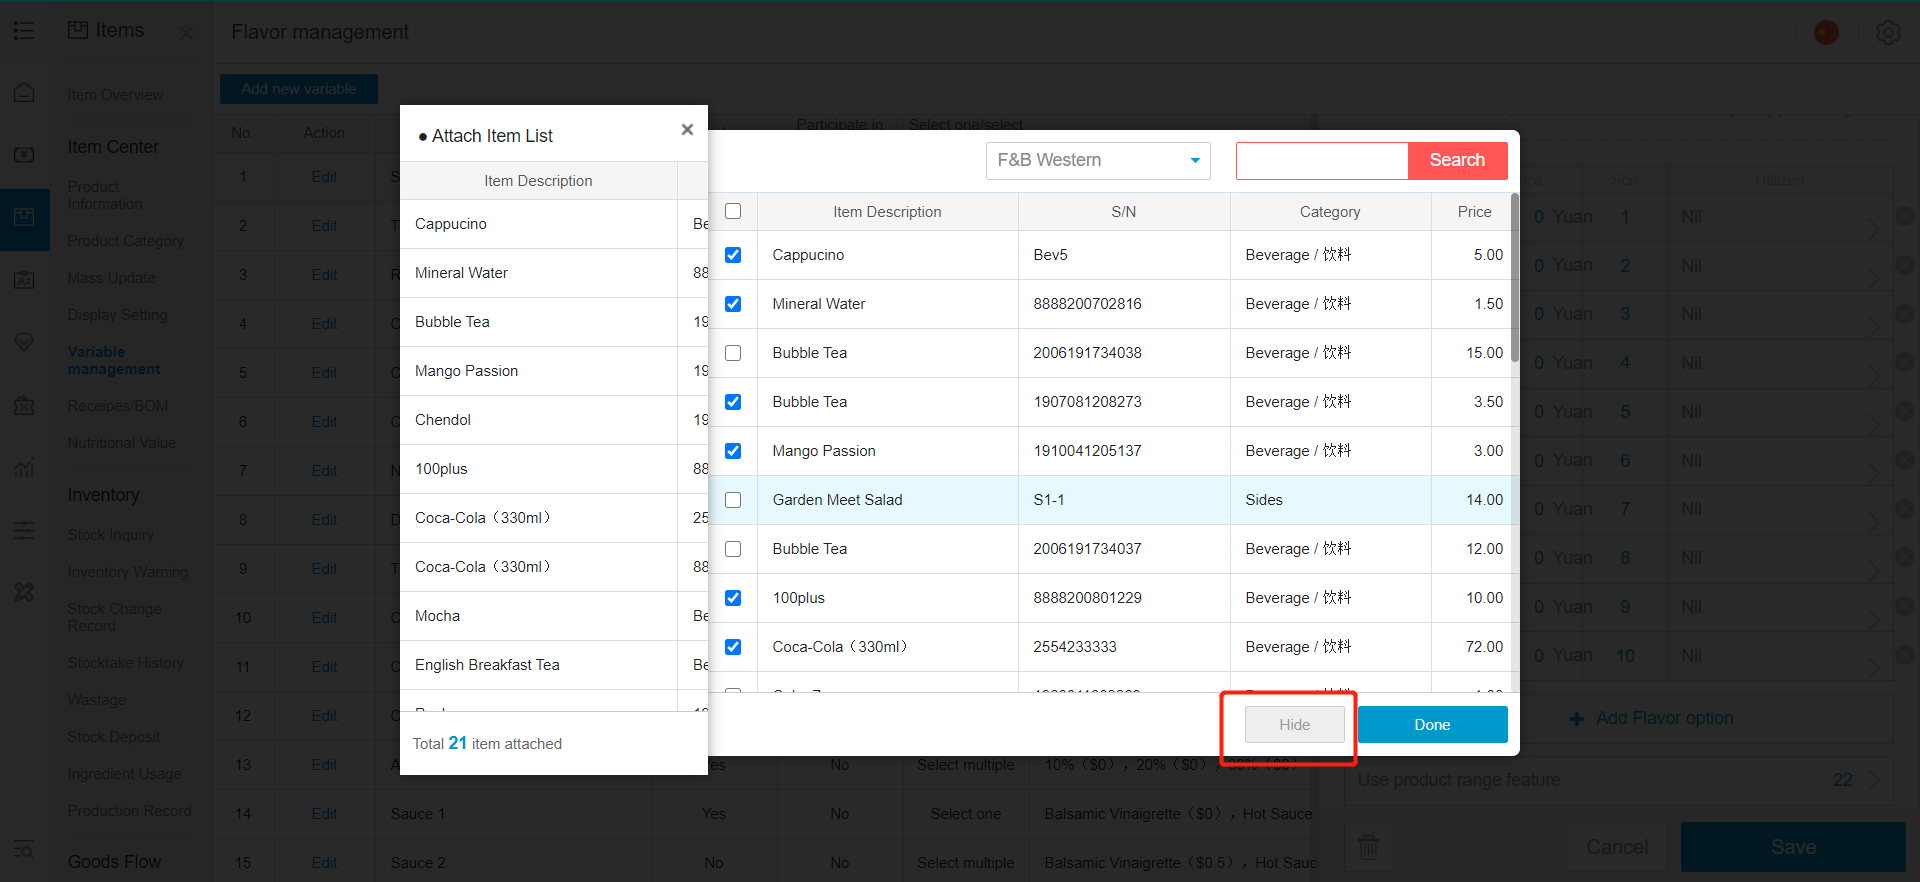The height and width of the screenshot is (882, 1920).
Task: Open Item Overview menu entry
Action: pyautogui.click(x=115, y=95)
